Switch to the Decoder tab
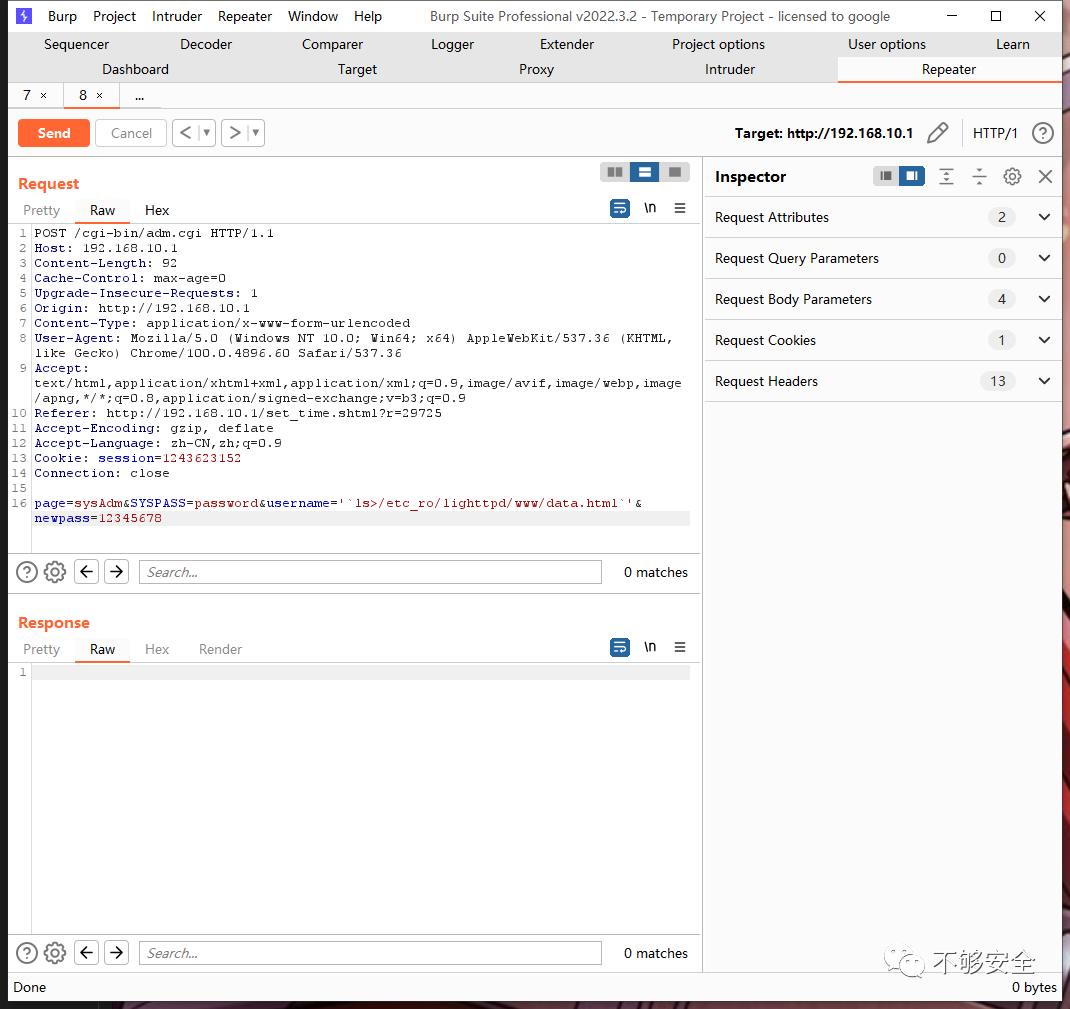1070x1009 pixels. [206, 44]
